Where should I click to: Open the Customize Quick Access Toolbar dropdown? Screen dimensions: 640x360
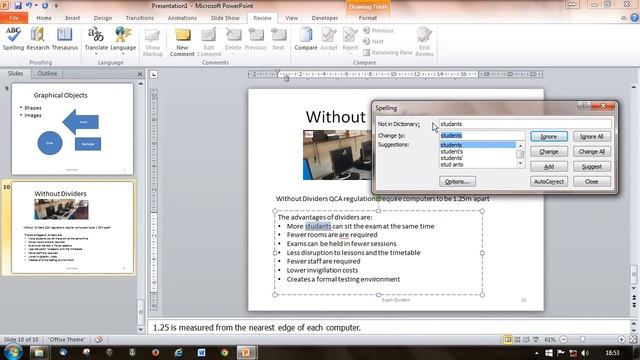coord(56,6)
